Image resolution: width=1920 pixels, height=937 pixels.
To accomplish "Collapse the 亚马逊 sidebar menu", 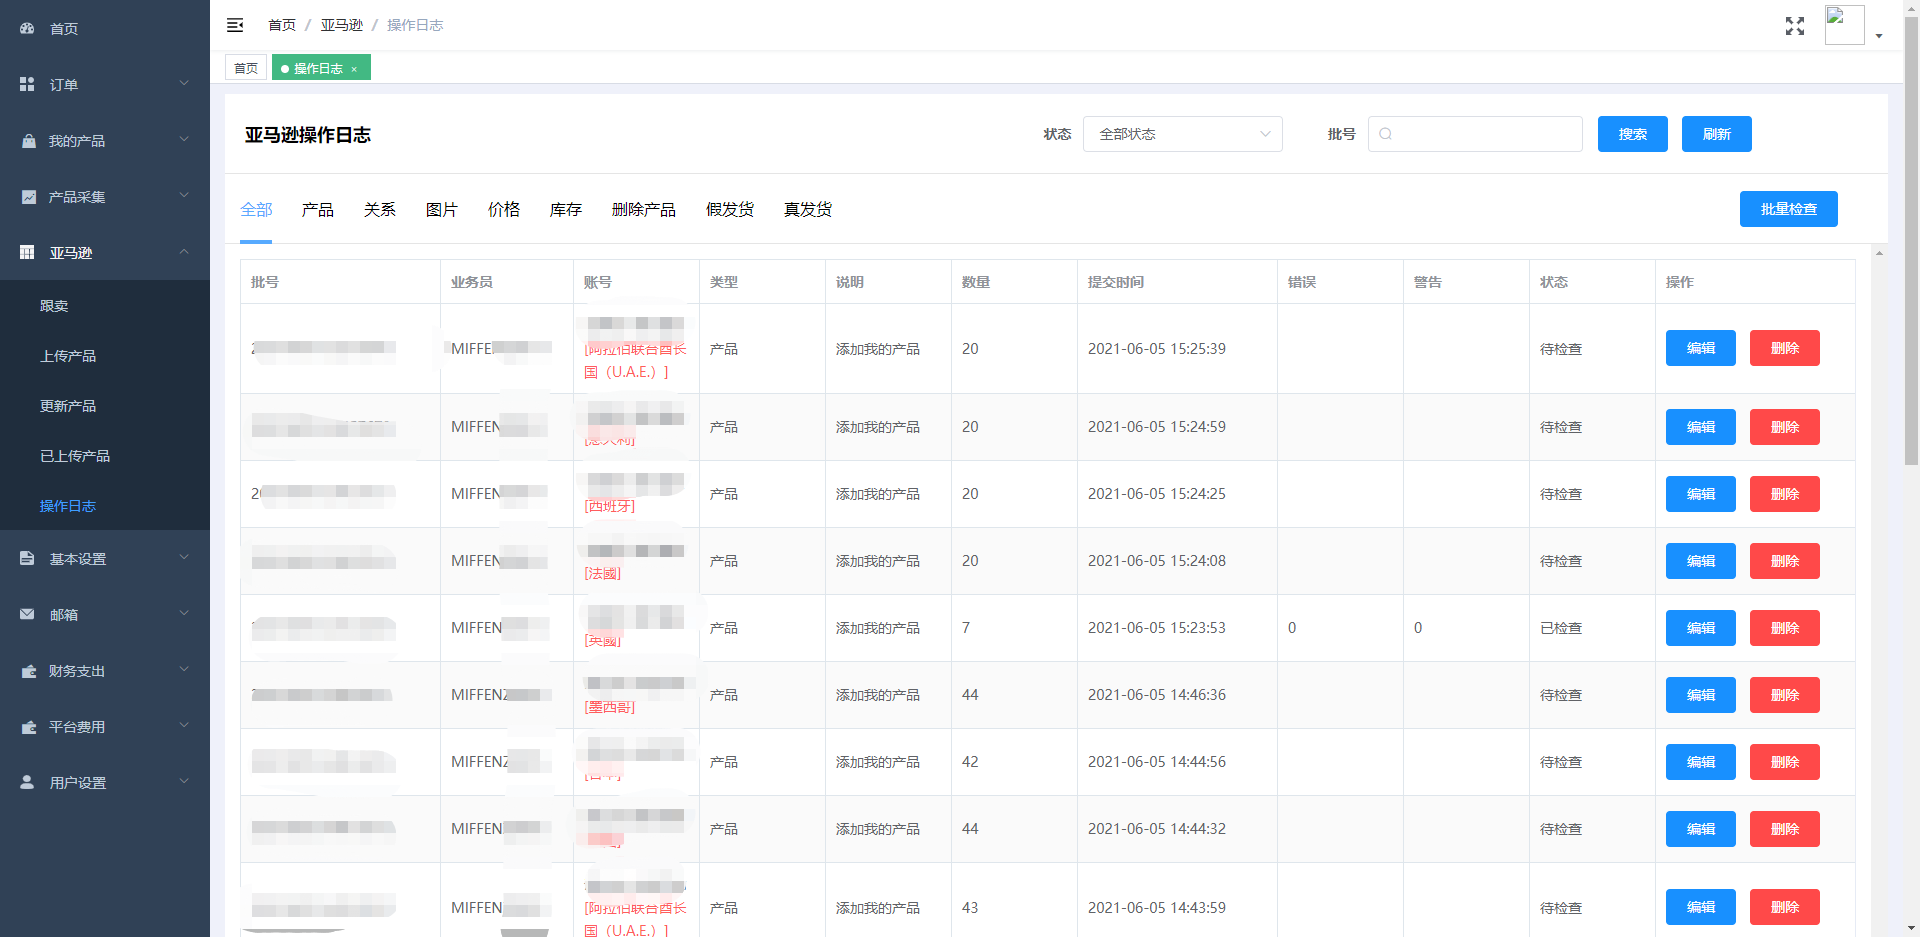I will tap(105, 253).
